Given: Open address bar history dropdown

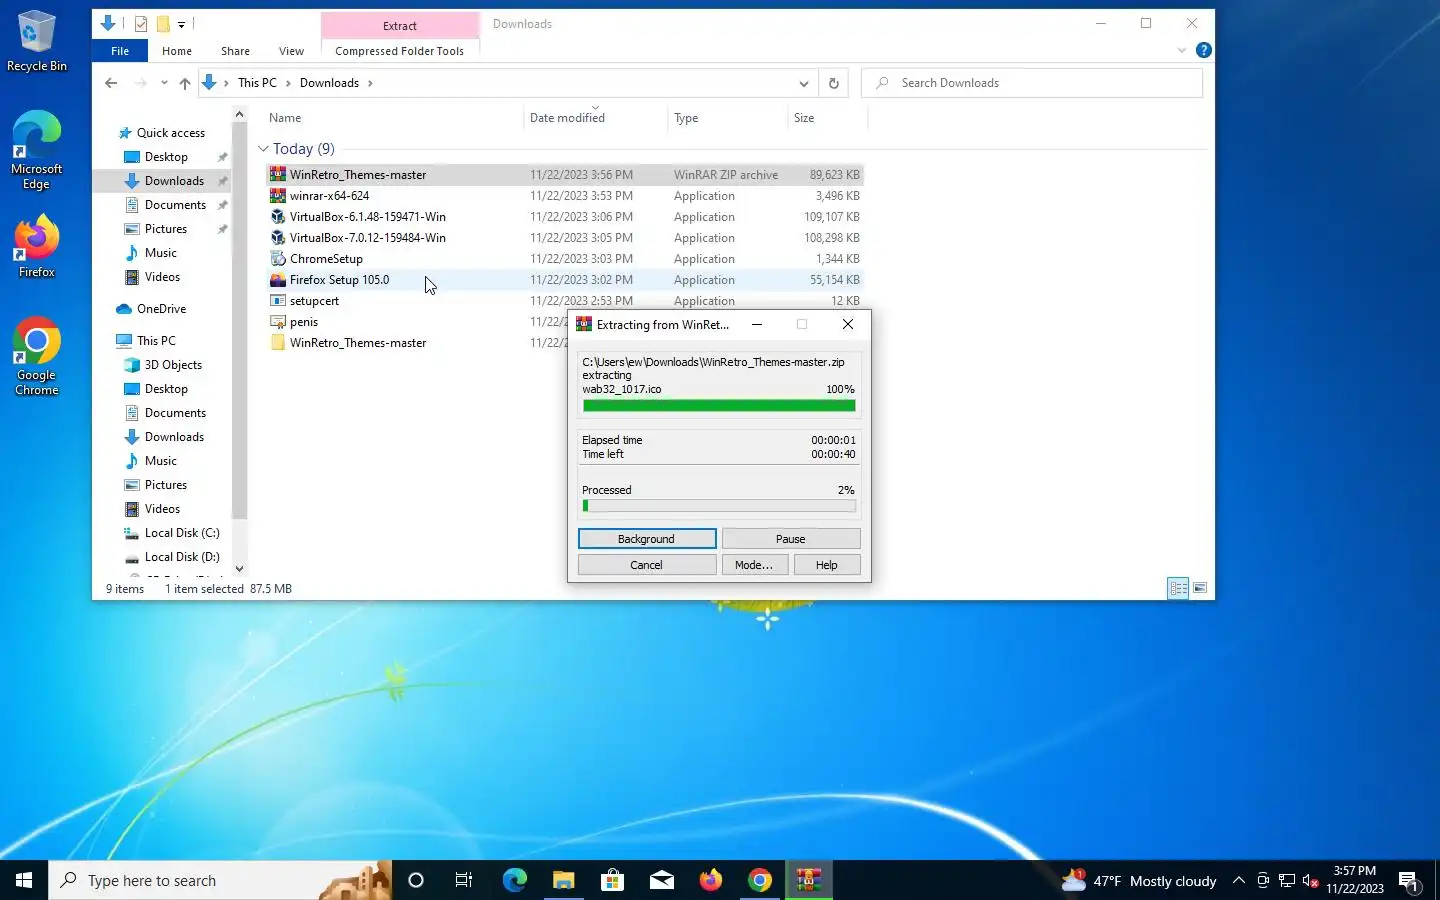Looking at the screenshot, I should [x=803, y=83].
